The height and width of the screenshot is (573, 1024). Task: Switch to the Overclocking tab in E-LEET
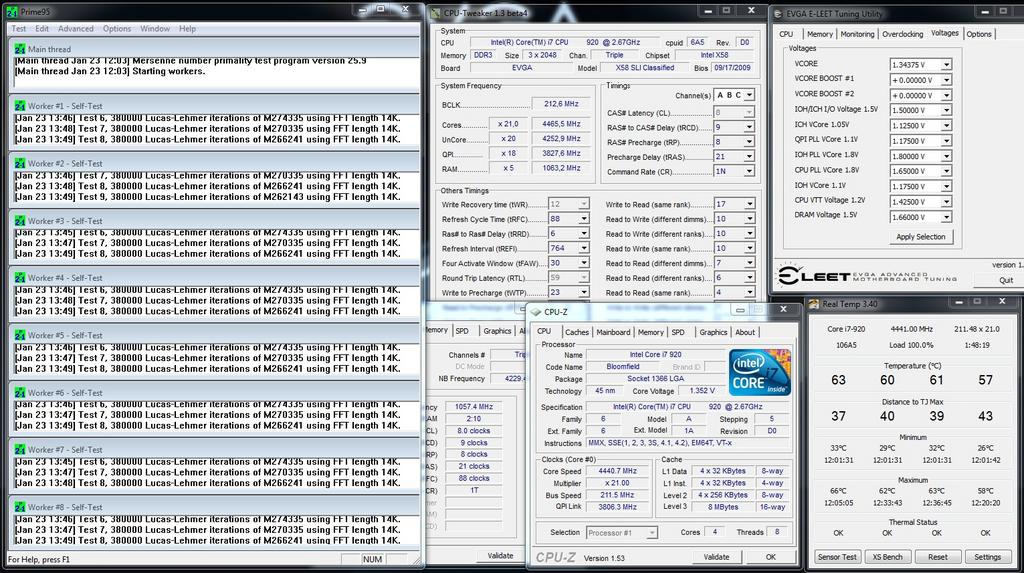(x=902, y=34)
